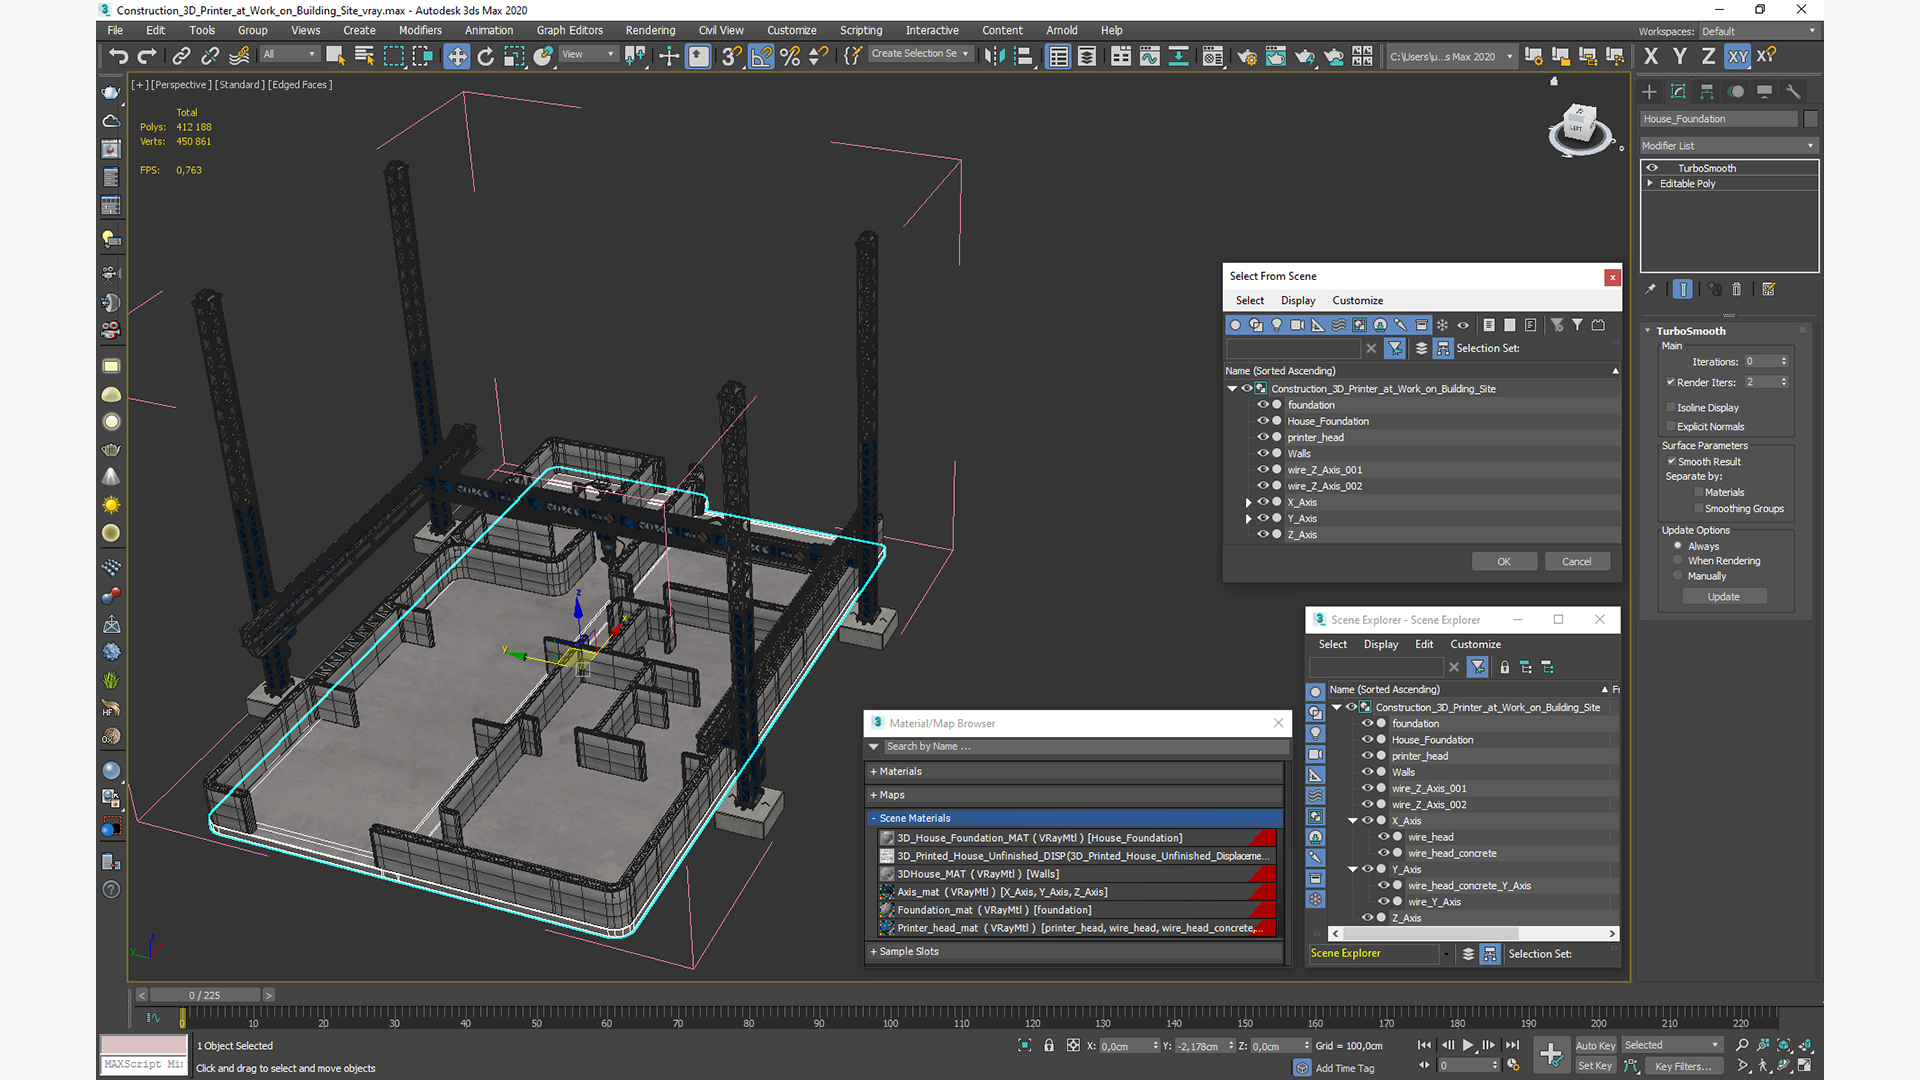Toggle printer_head visibility in Scene Explorer
The image size is (1920, 1080).
coord(1367,756)
